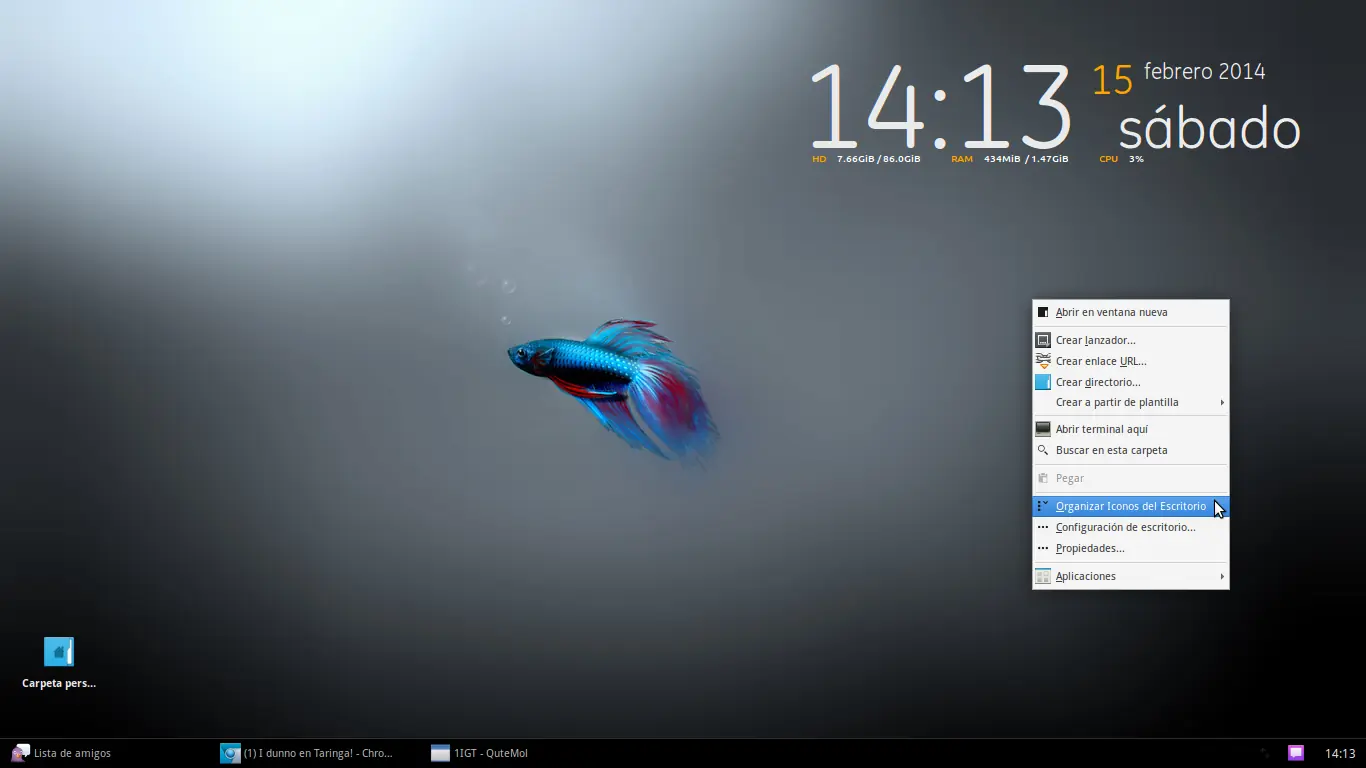This screenshot has height=768, width=1366.
Task: Open Configuración de escritorio...
Action: point(1130,527)
